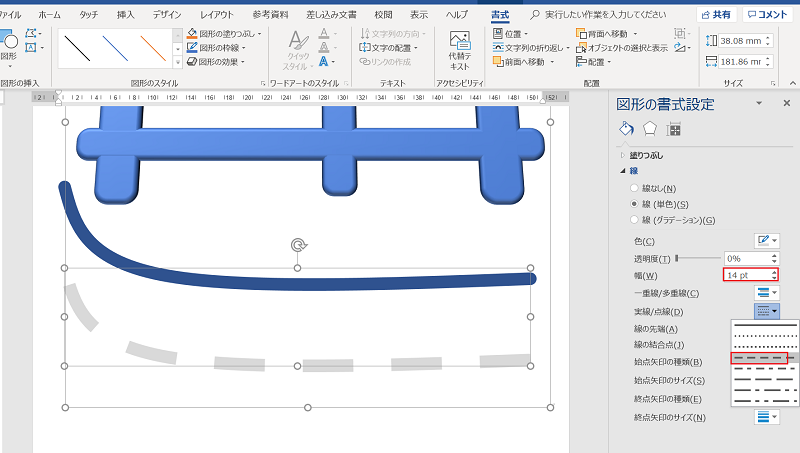Click the 透明度 transparency slider
Screen dimensions: 800x453
697,258
